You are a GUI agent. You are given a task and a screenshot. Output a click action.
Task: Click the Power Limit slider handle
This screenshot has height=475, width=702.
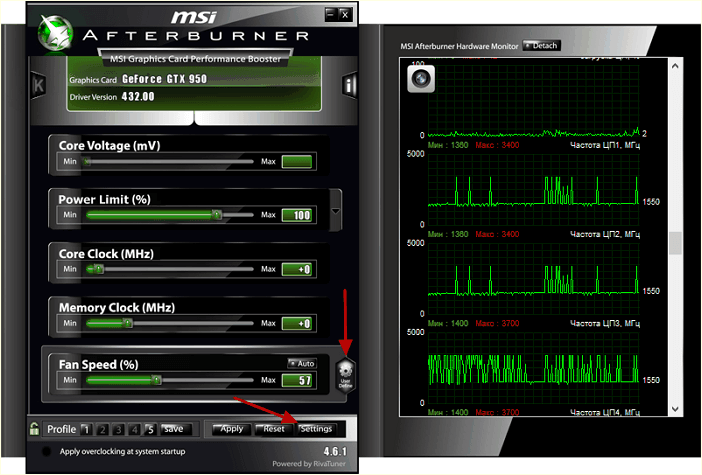(217, 215)
